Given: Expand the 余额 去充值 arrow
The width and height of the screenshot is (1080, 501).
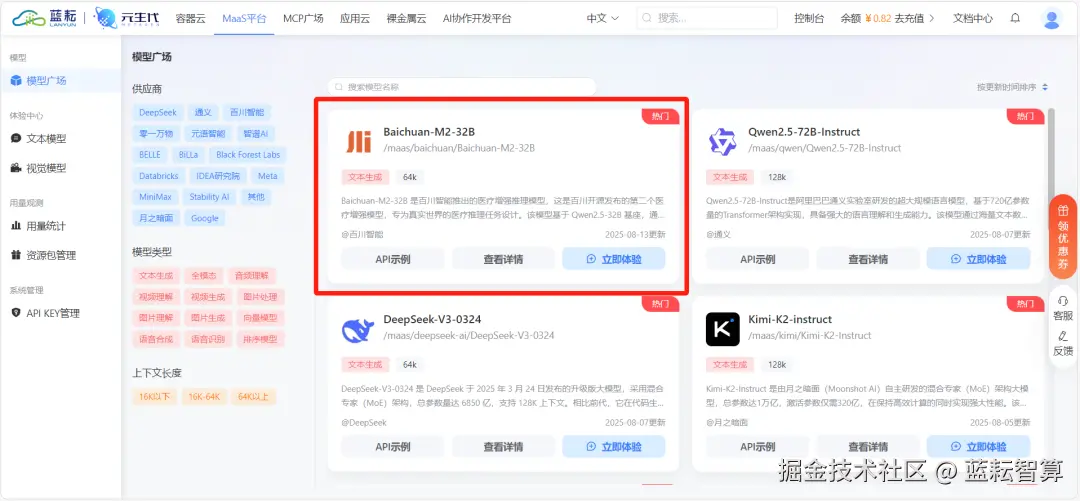Looking at the screenshot, I should [x=932, y=19].
